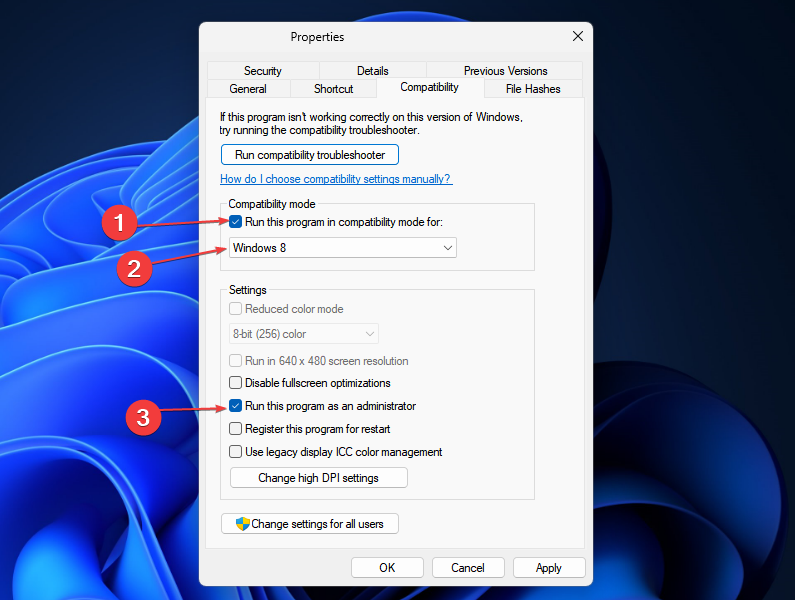Uncheck Run this program in compatibility mode
Viewport: 795px width, 600px height.
[236, 222]
